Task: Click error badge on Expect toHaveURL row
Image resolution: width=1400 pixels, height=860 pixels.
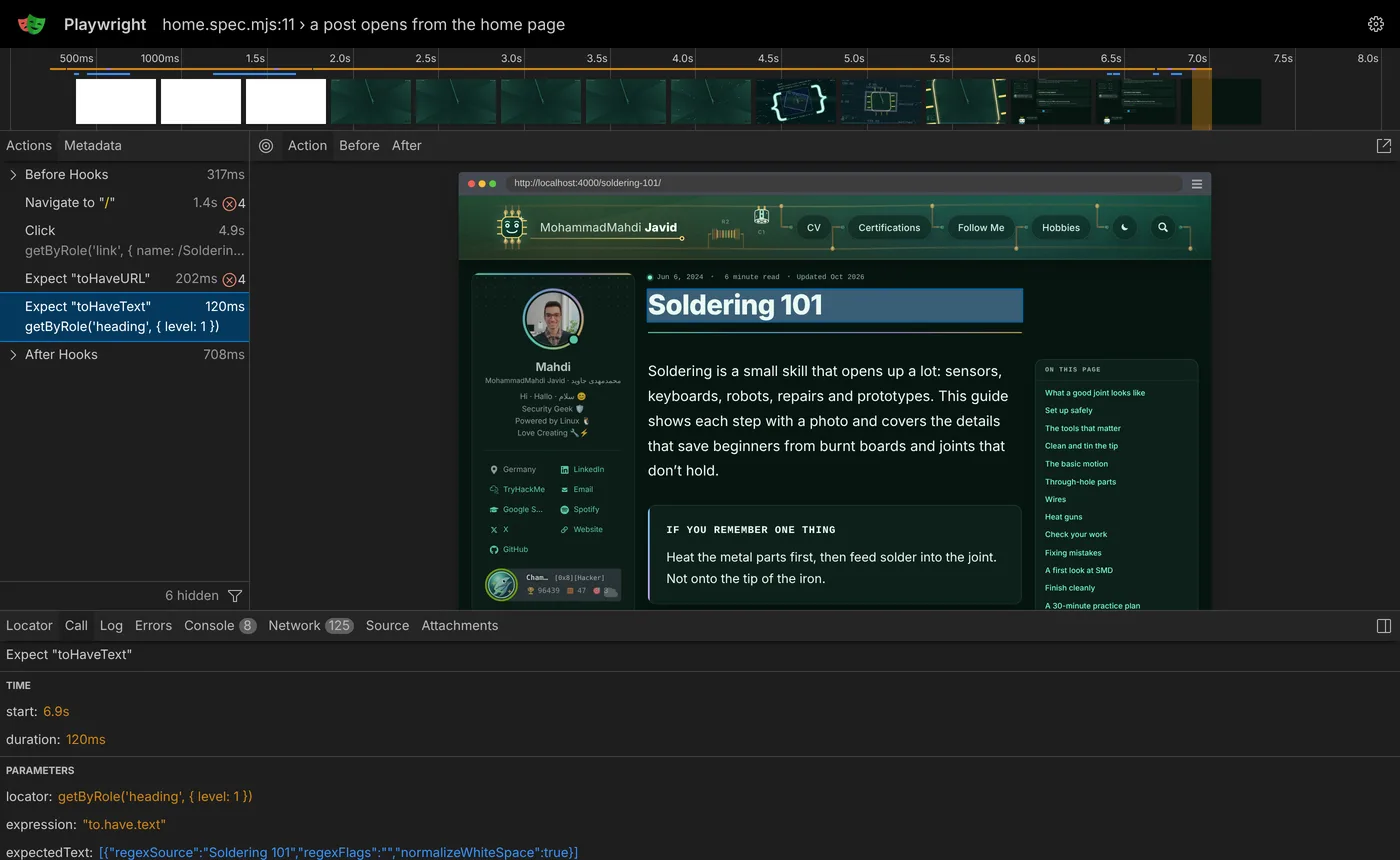Action: tap(234, 279)
